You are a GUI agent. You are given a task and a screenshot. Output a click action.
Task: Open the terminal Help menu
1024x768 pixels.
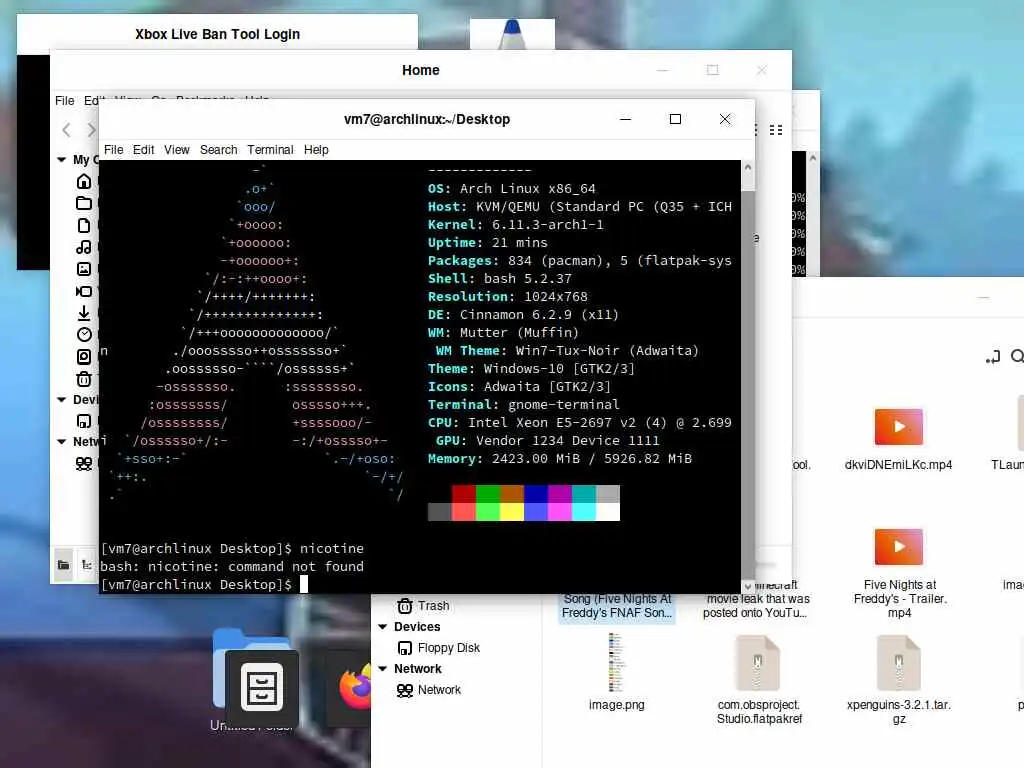coord(316,150)
